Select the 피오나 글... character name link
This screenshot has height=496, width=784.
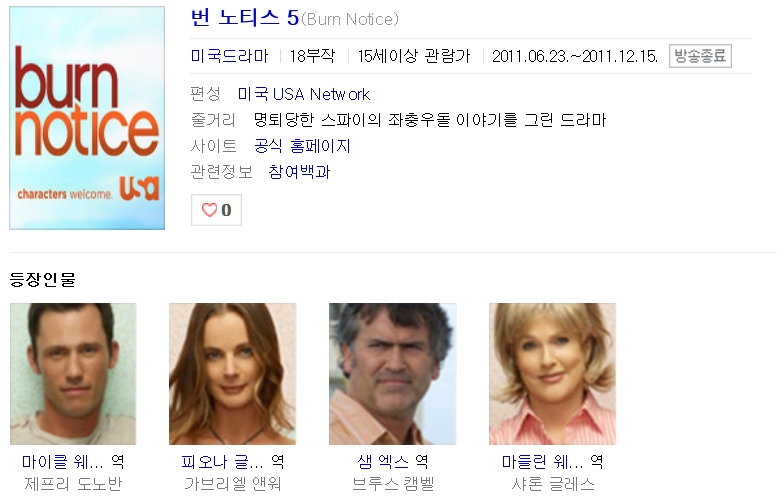tap(222, 462)
